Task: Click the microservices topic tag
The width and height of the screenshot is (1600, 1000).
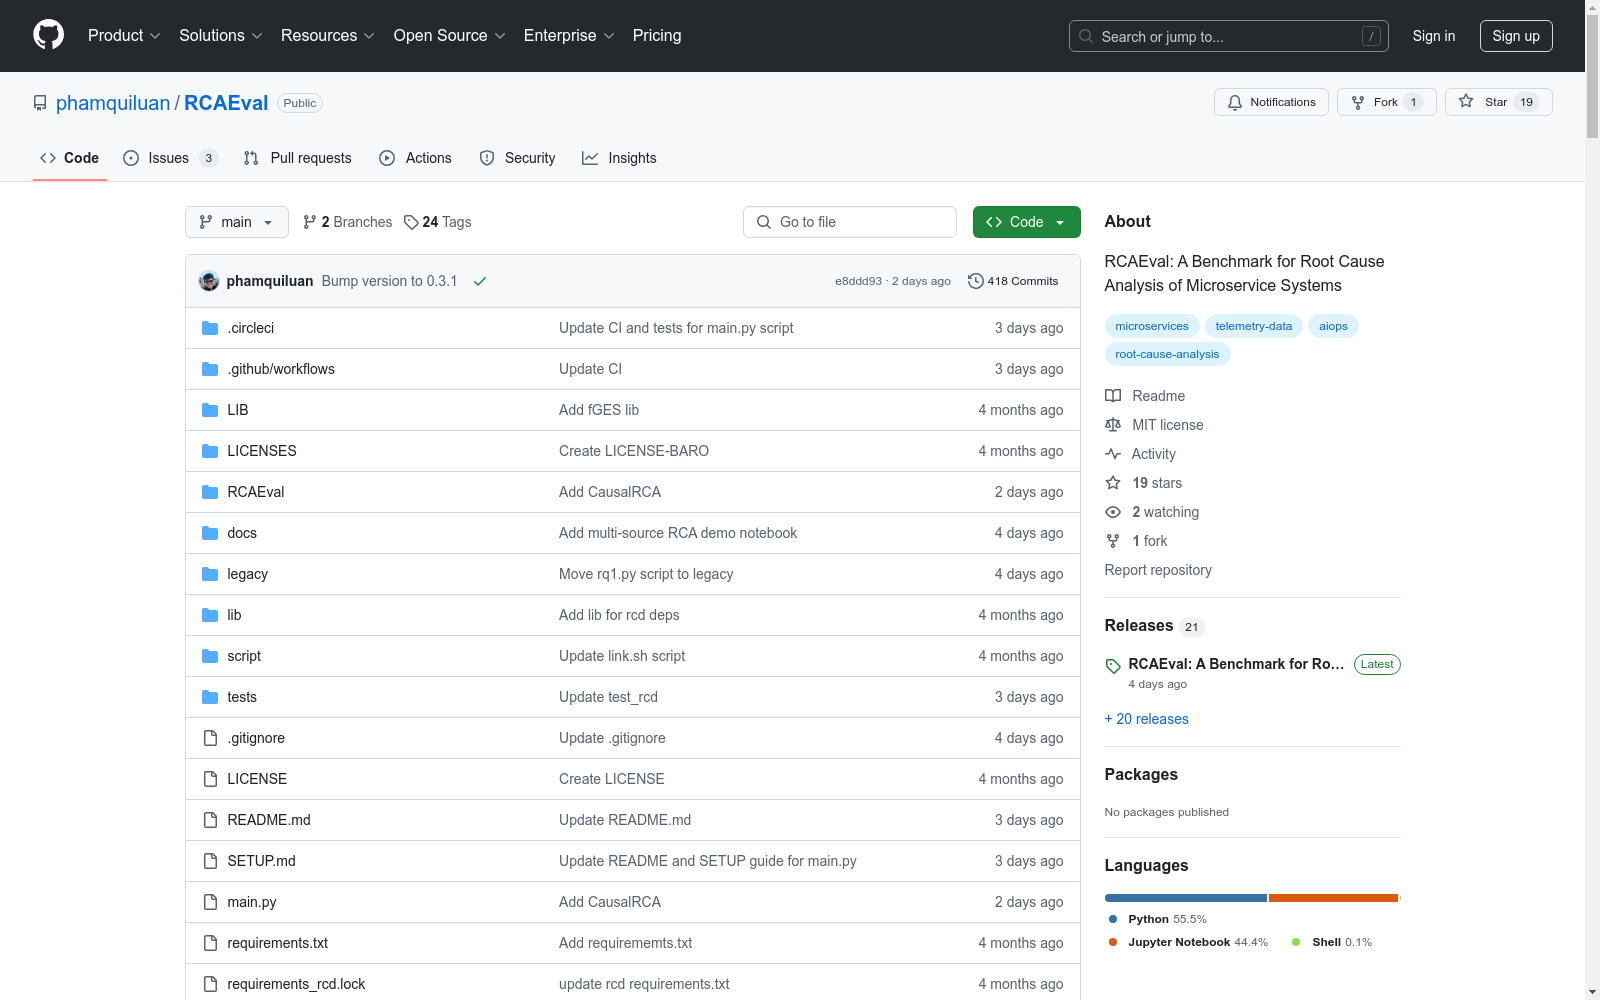Action: [x=1152, y=326]
